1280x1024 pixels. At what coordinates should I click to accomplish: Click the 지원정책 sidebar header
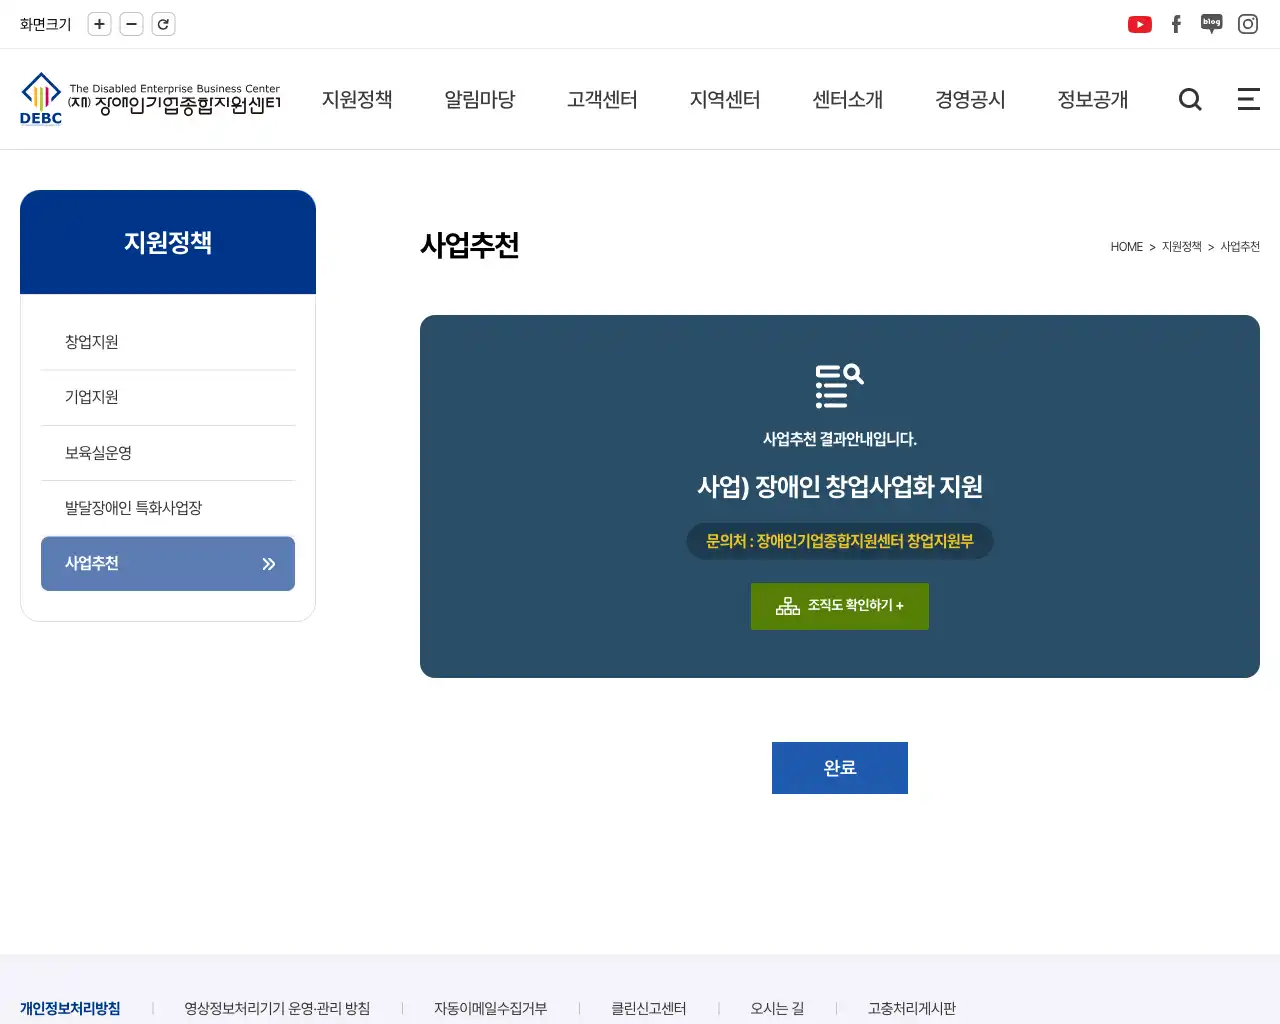coord(168,242)
